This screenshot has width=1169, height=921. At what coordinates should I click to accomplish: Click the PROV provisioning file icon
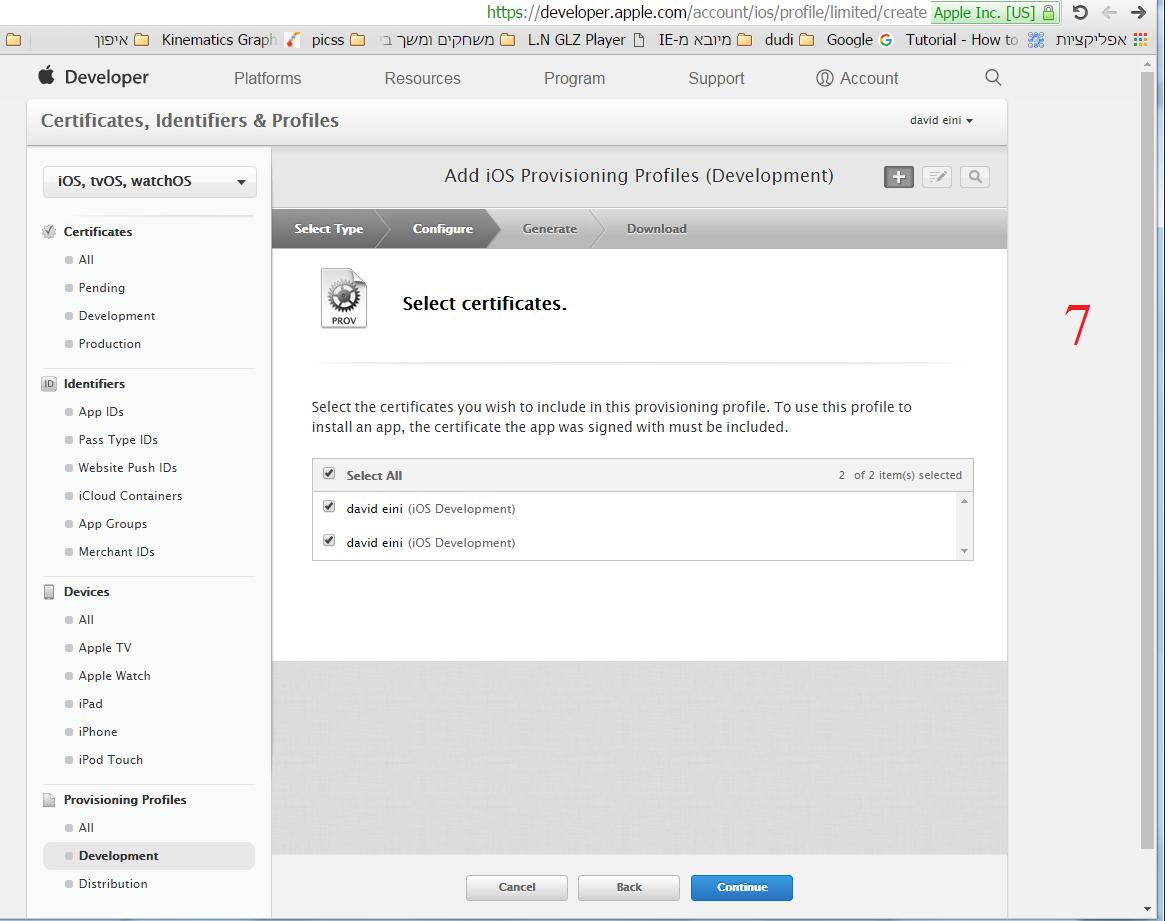tap(343, 298)
